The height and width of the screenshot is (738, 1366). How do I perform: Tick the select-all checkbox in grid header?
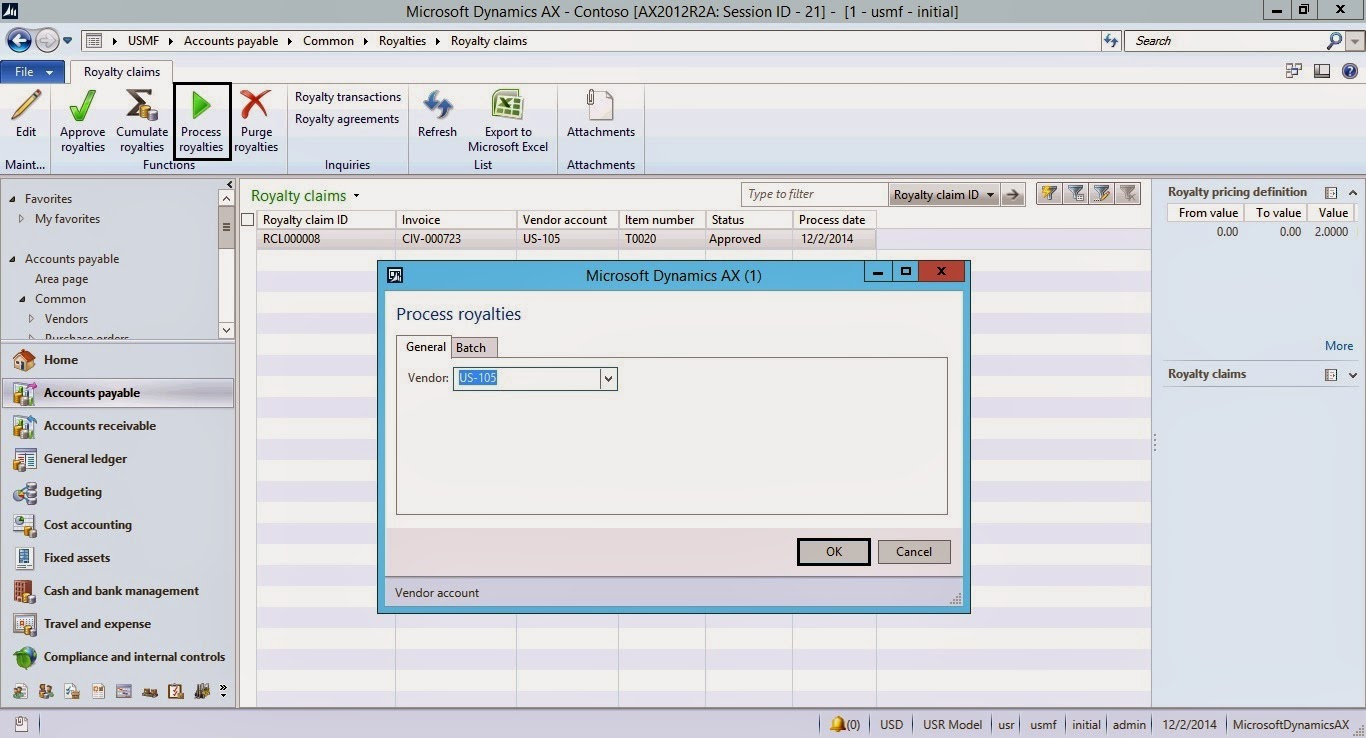coord(248,219)
